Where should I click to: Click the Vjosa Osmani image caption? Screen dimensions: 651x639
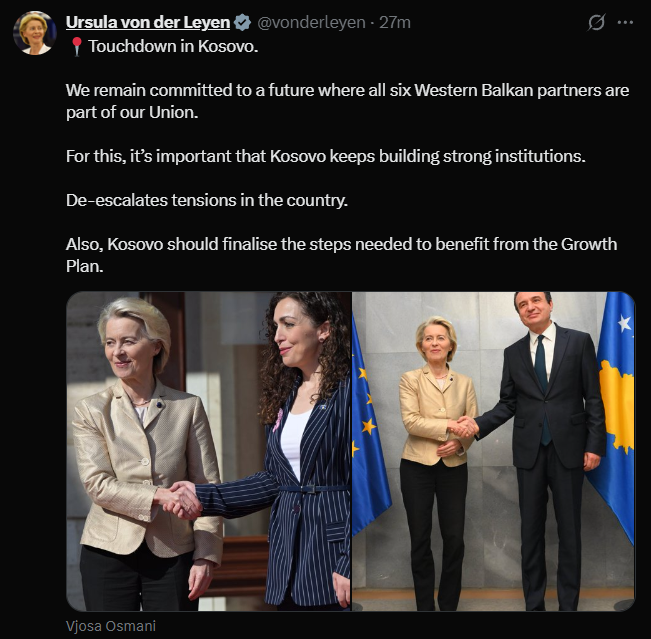[x=111, y=626]
